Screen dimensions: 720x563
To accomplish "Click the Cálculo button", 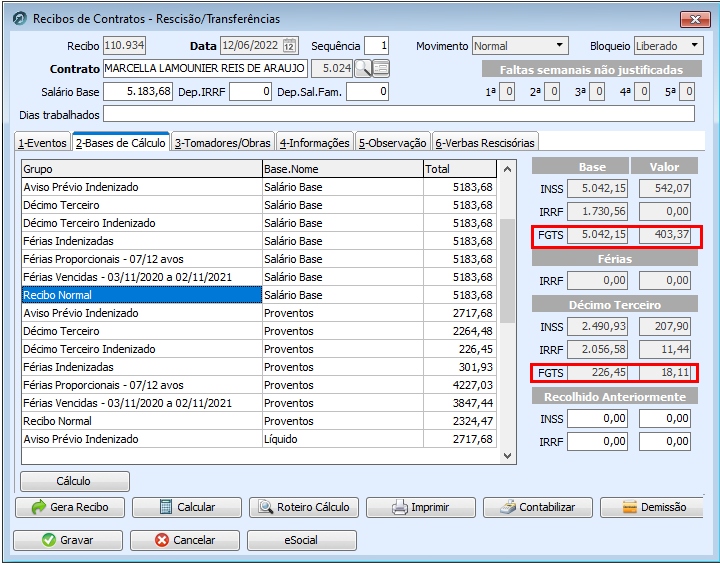I will [x=75, y=481].
